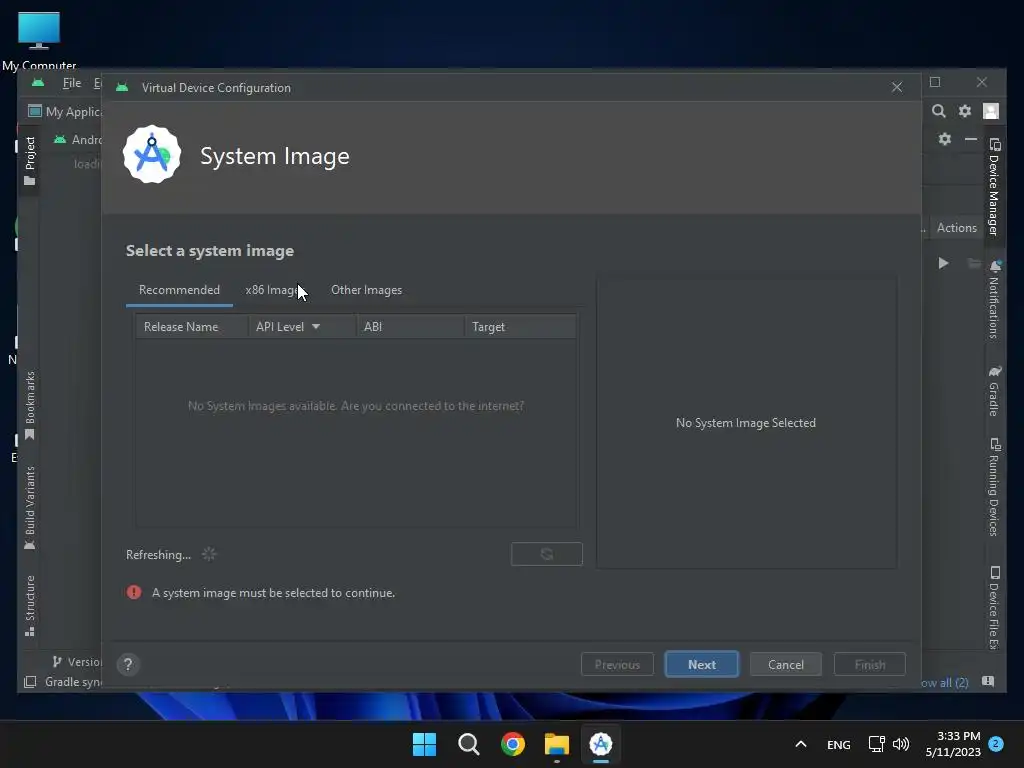Open the Bookmarks tool window
This screenshot has height=768, width=1024.
point(30,406)
